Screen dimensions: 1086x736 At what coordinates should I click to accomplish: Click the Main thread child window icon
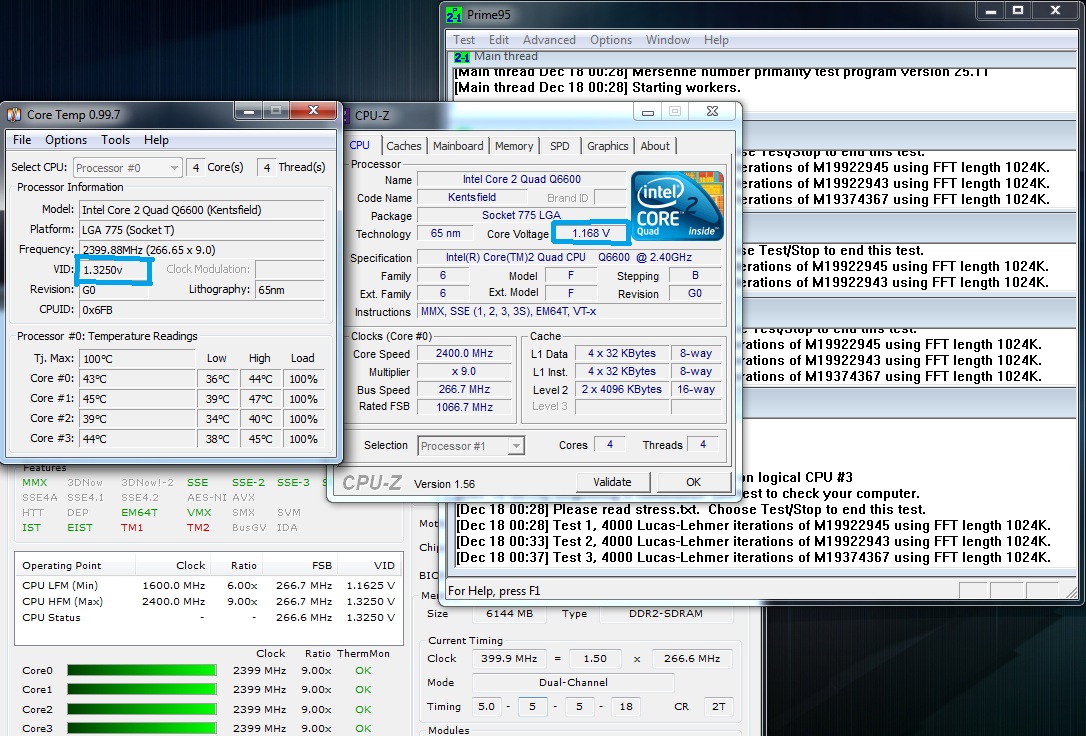[x=463, y=57]
